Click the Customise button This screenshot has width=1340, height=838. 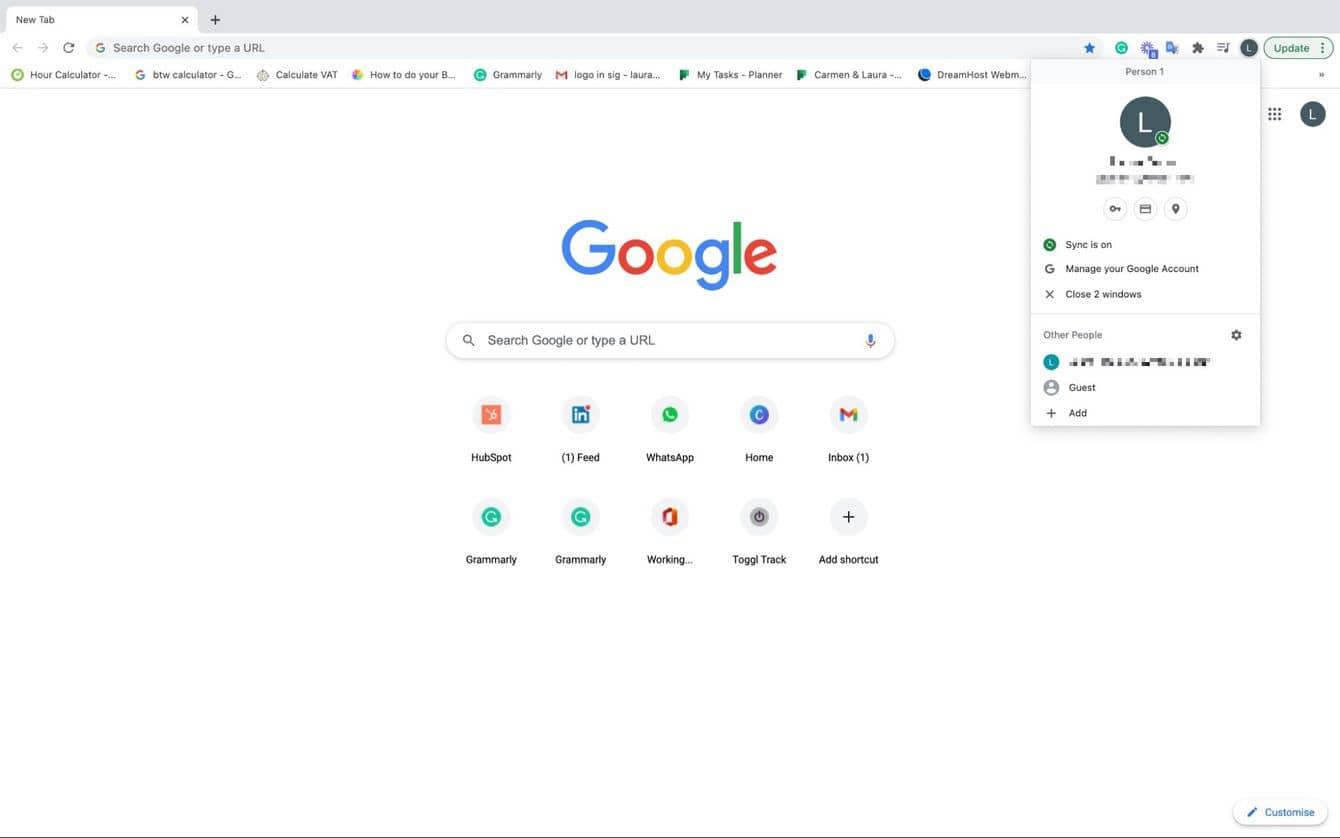(1280, 812)
